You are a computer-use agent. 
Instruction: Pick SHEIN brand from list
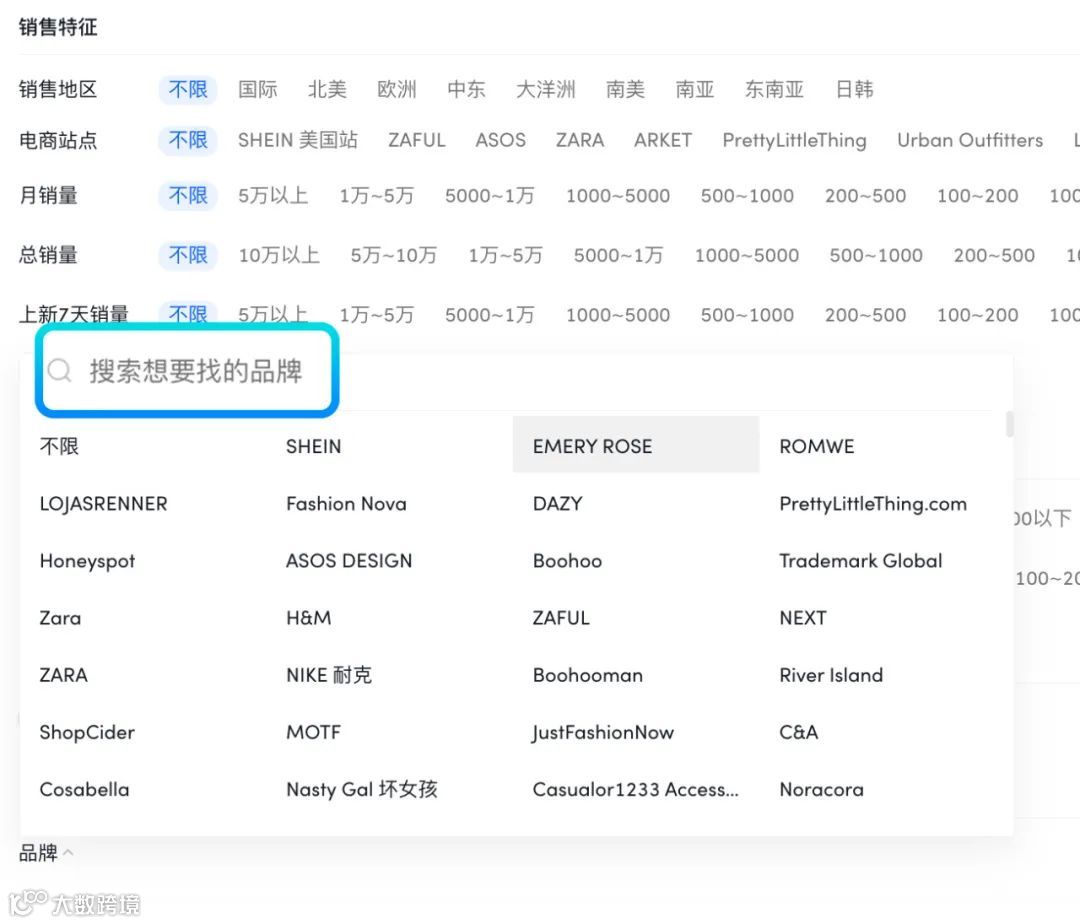coord(313,446)
